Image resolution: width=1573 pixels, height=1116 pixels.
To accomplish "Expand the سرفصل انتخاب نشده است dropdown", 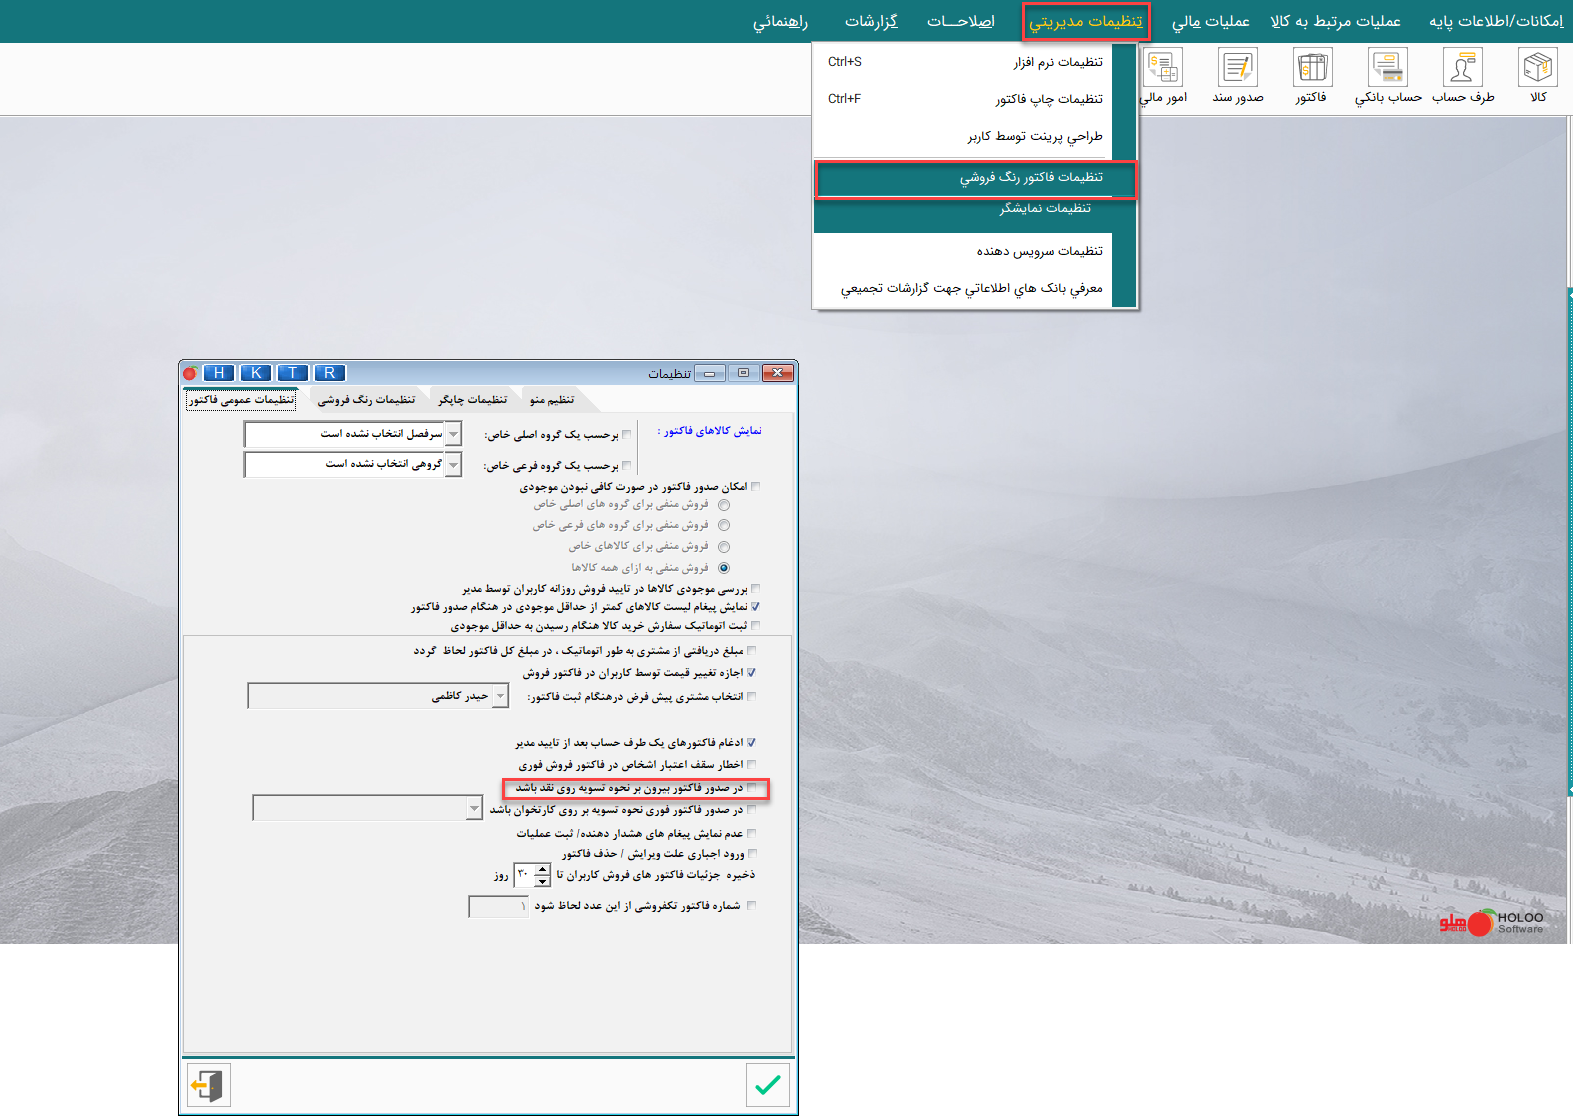I will point(454,434).
